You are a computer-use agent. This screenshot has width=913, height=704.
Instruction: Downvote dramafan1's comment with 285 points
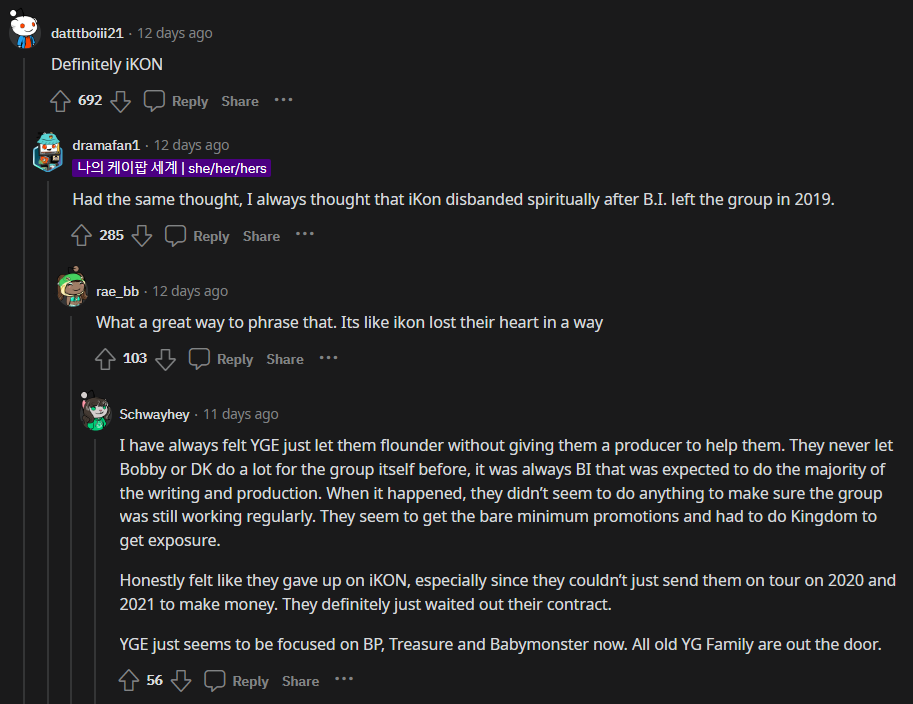[x=142, y=235]
